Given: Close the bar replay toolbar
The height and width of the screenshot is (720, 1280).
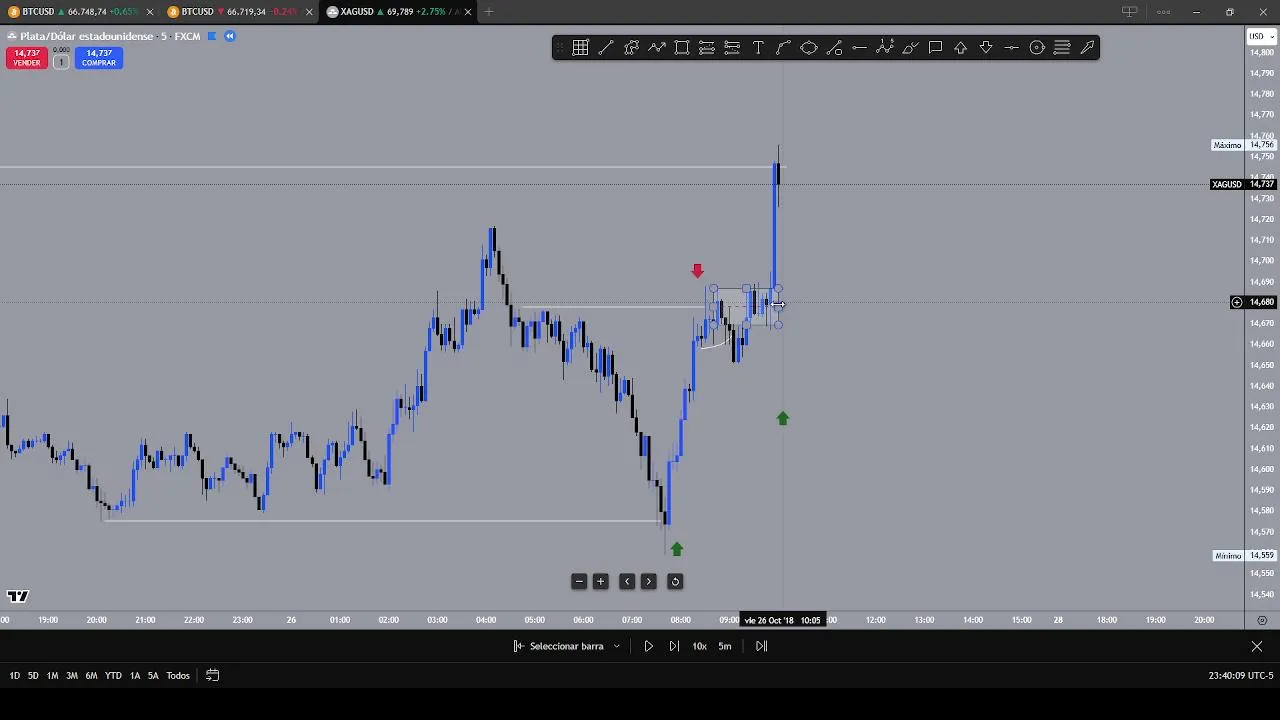Looking at the screenshot, I should (1257, 646).
